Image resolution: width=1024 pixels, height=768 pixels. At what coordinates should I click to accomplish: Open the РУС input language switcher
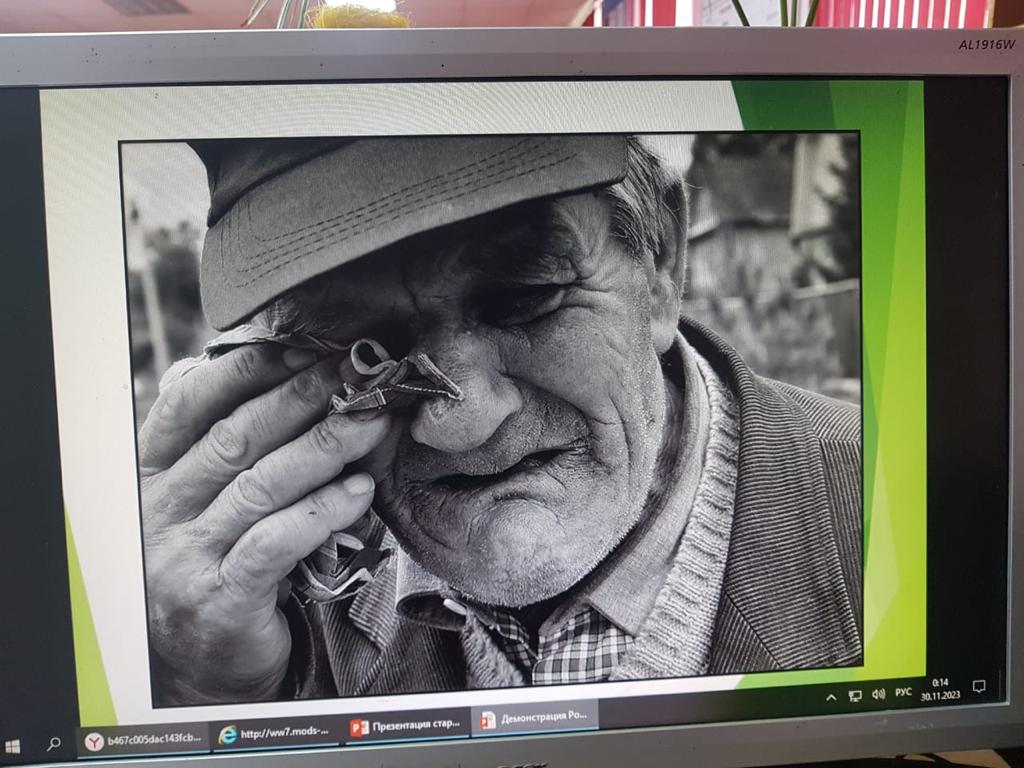coord(903,691)
